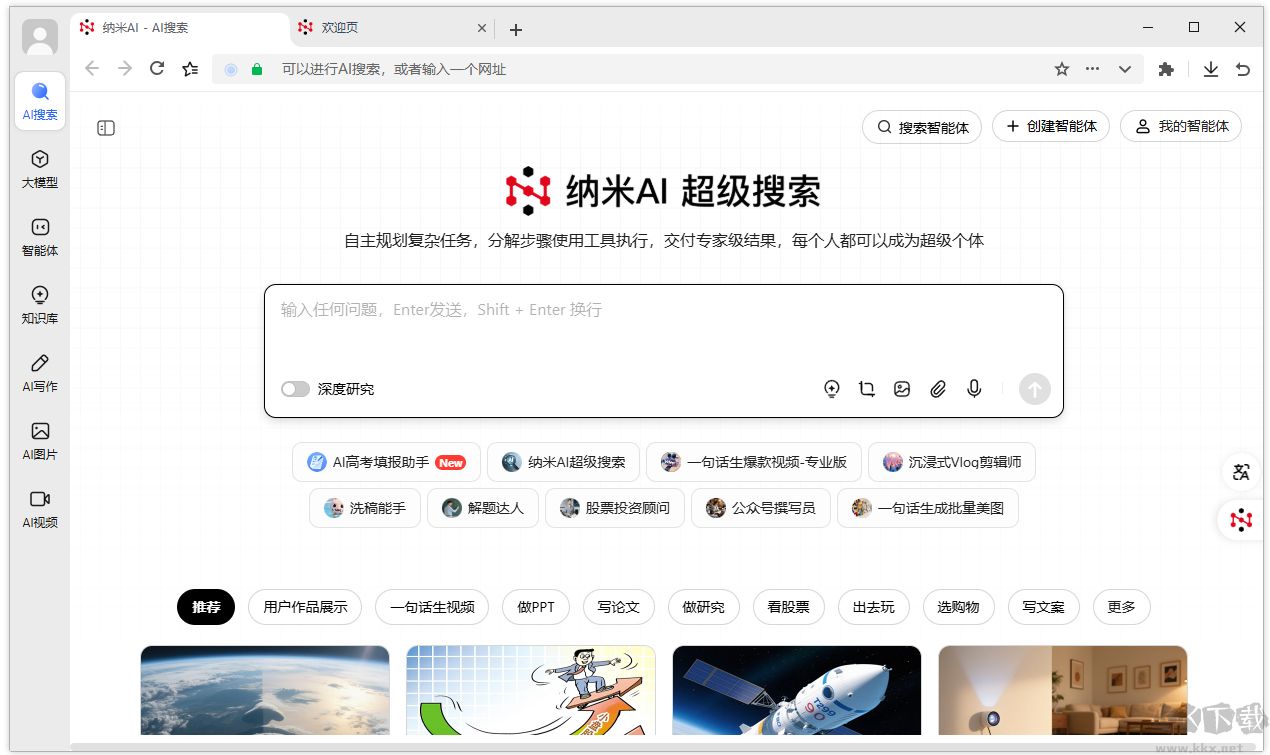1270x755 pixels.
Task: Expand the 更多 category chip
Action: pos(1121,607)
